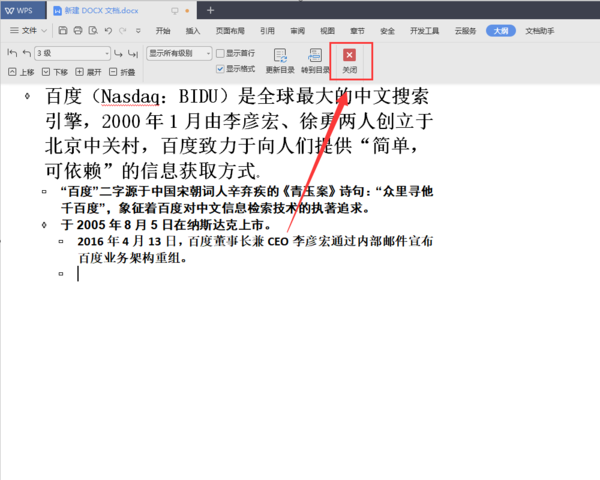
Task: Click outline marker beside “百度”二字源于 paragraph
Action: (x=44, y=191)
